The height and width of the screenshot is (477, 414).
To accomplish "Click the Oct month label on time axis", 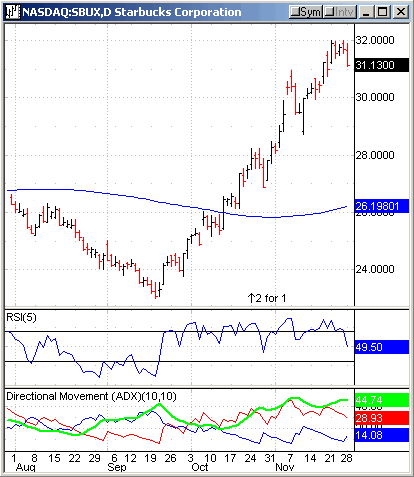I will (x=200, y=467).
